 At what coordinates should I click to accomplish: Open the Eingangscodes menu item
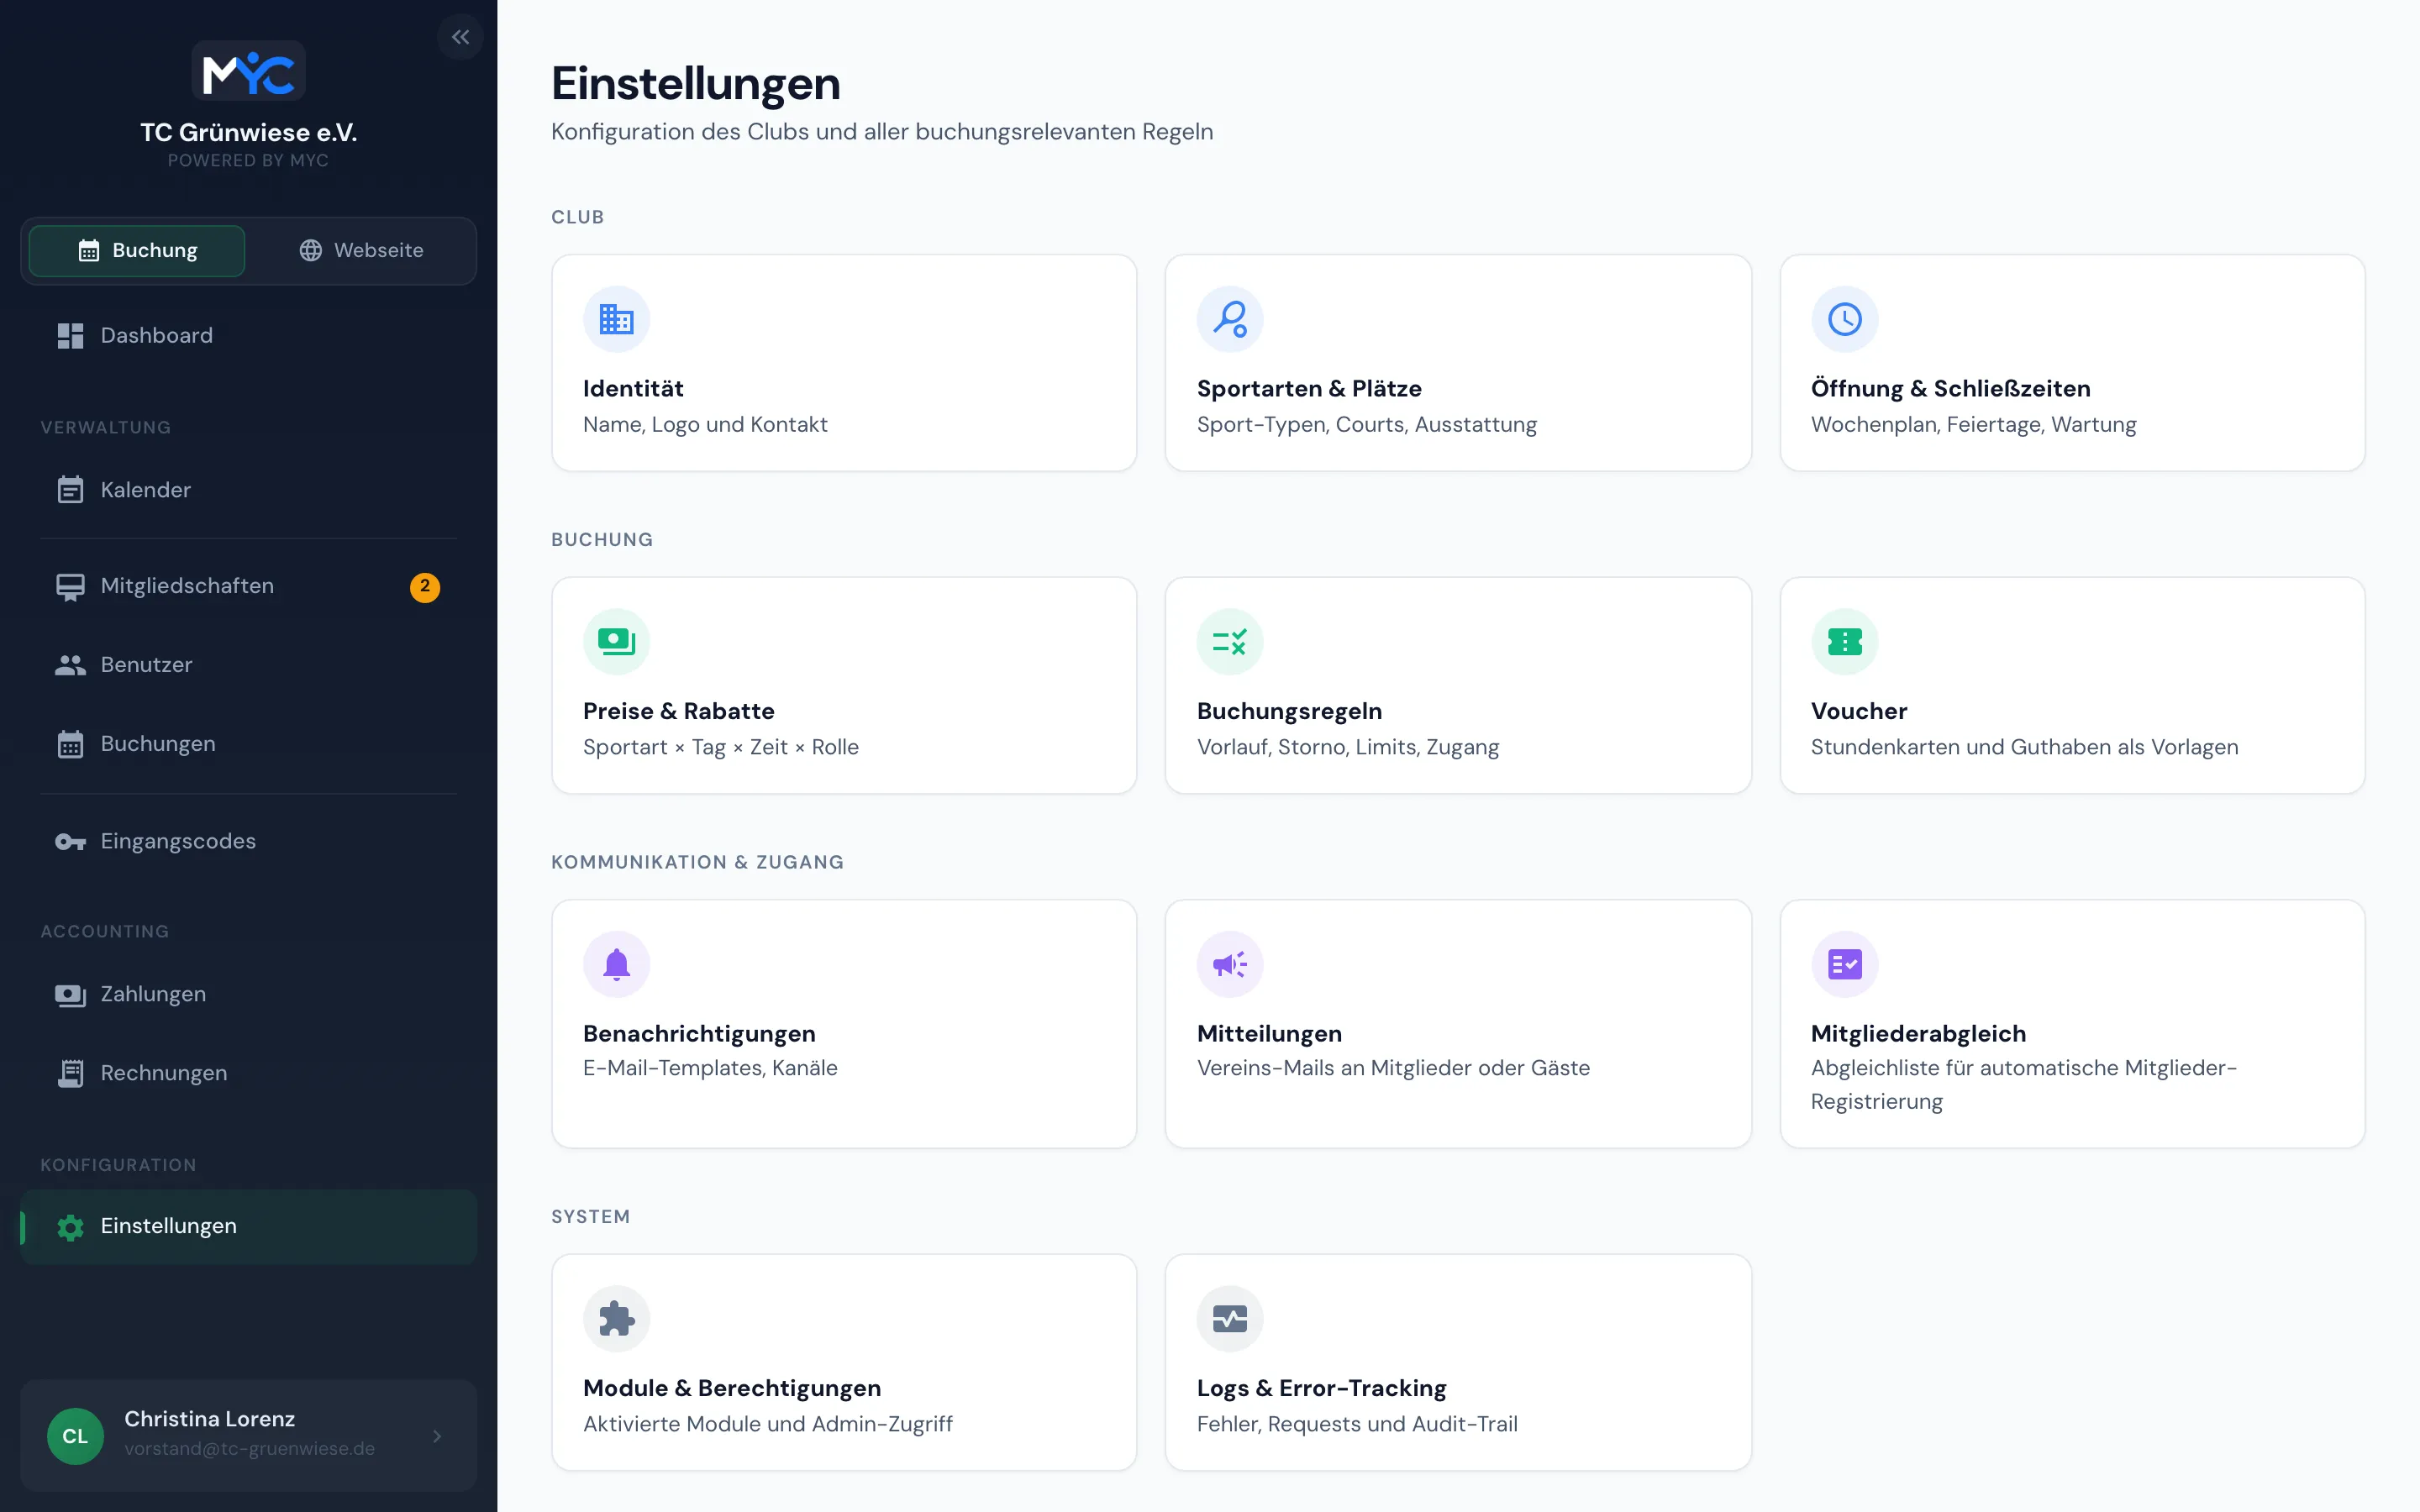click(248, 842)
